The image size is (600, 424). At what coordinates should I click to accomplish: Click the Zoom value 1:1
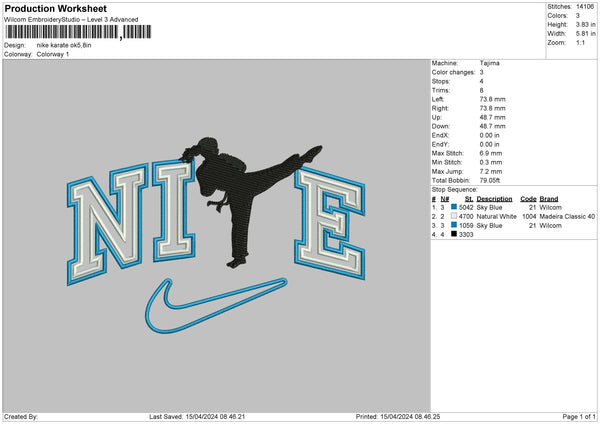coord(580,42)
